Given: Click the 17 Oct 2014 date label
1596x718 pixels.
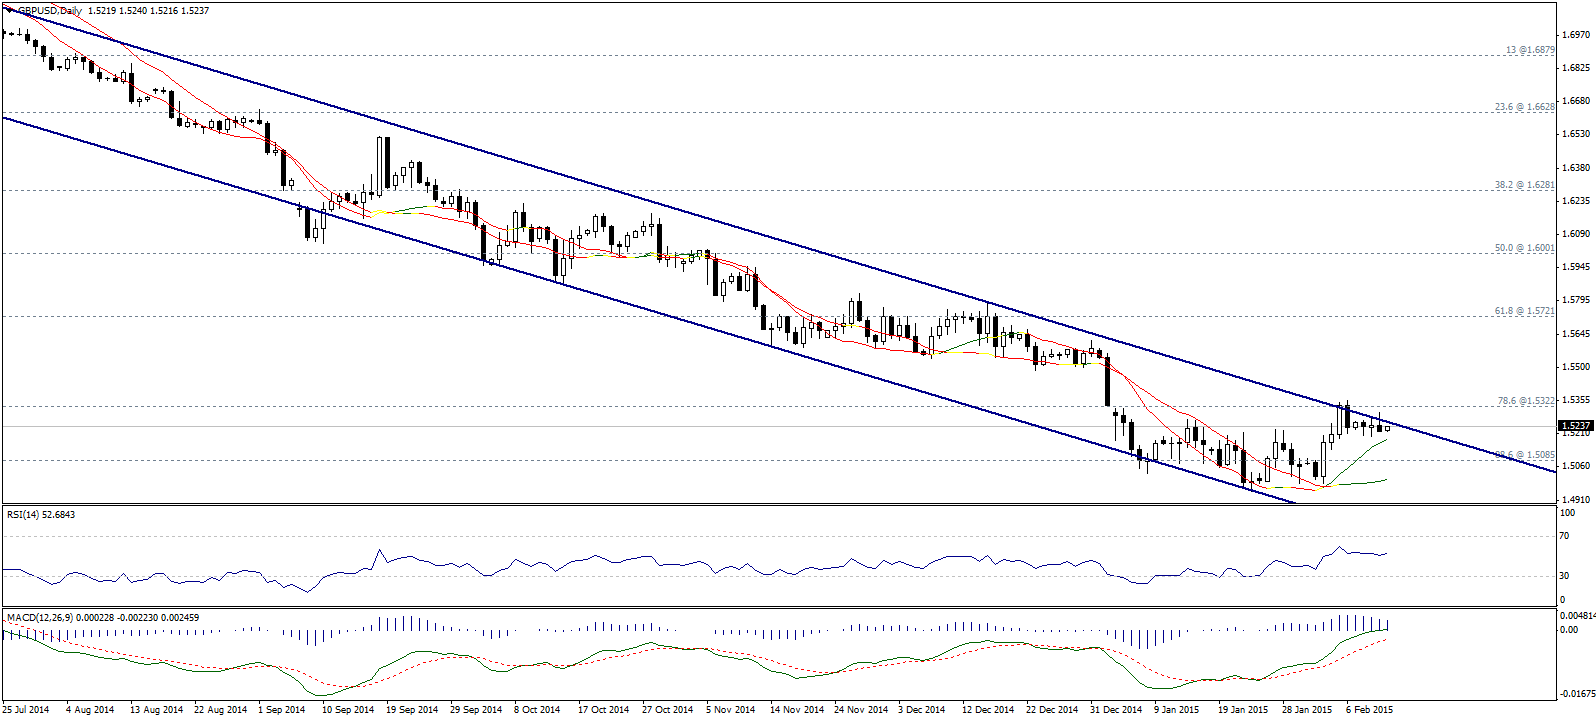Looking at the screenshot, I should click(604, 710).
